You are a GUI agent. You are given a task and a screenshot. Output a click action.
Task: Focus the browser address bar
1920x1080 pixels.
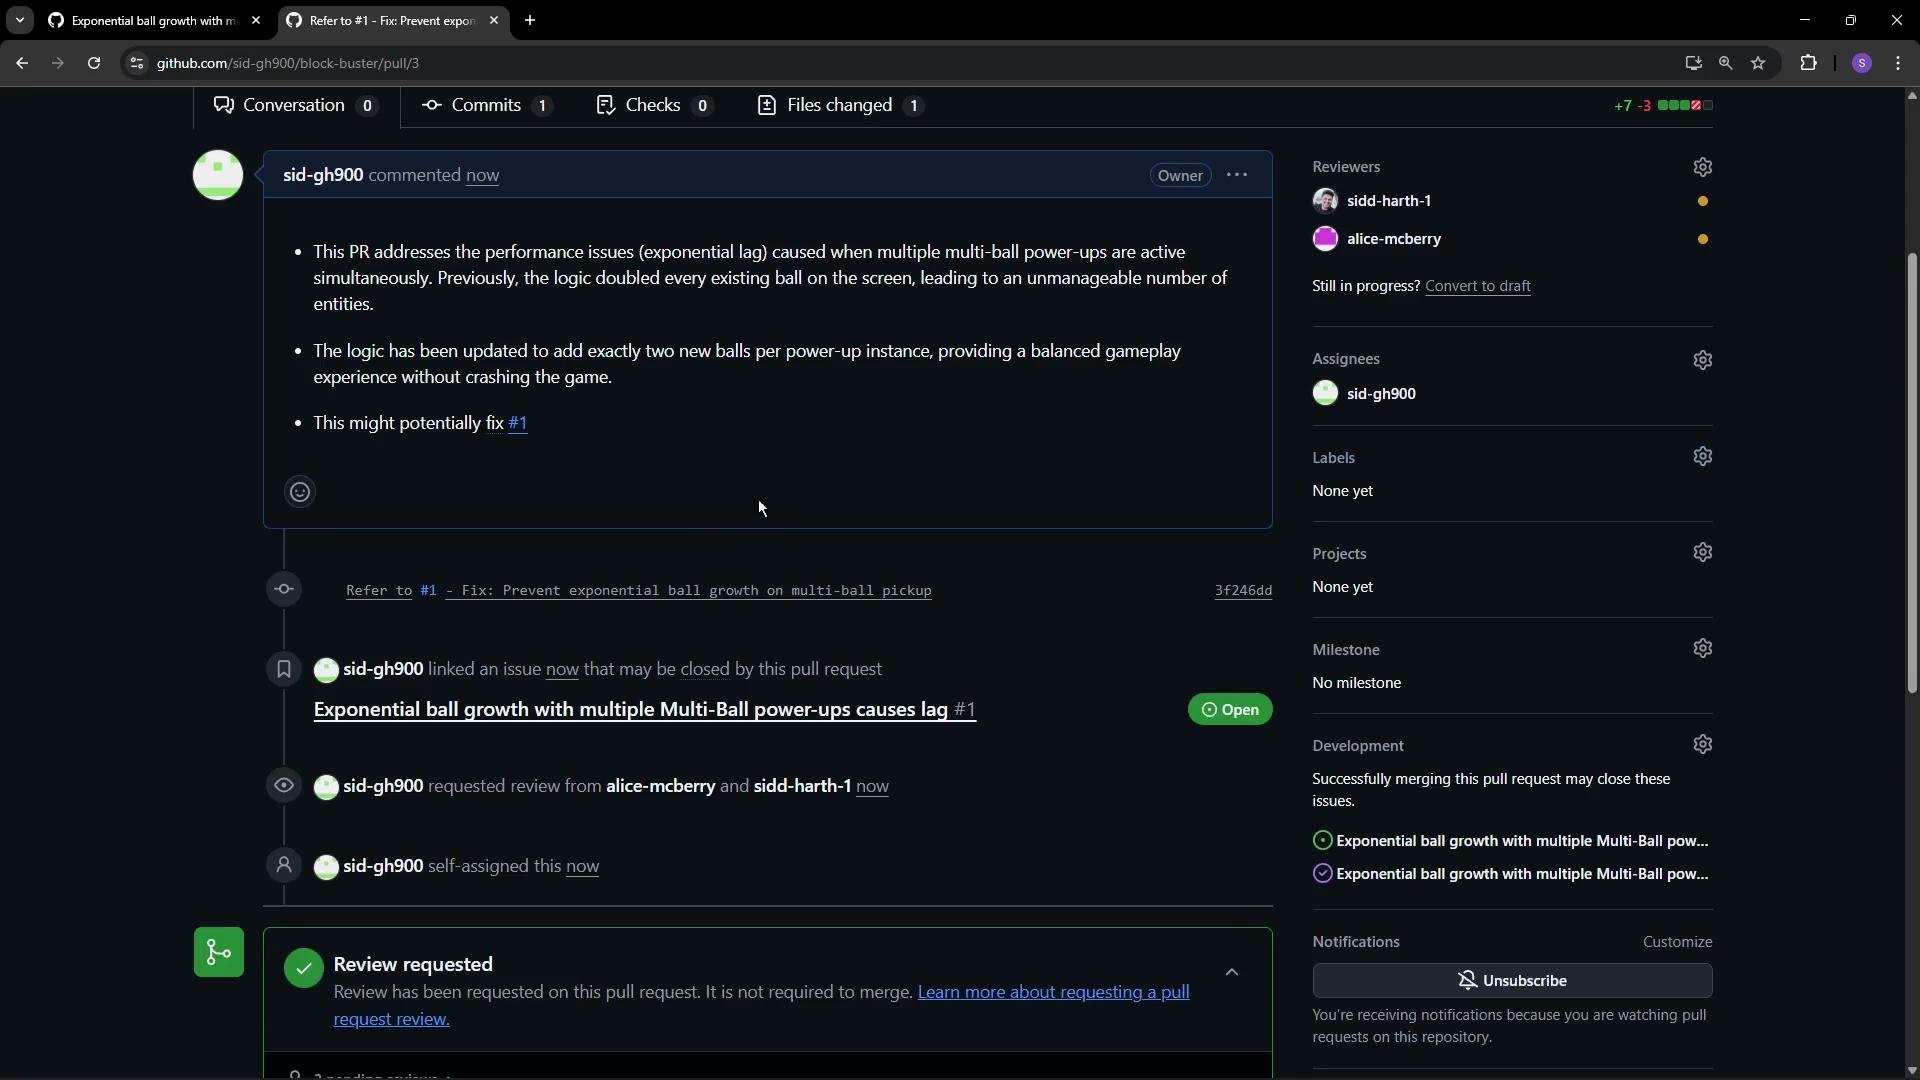pyautogui.click(x=900, y=63)
